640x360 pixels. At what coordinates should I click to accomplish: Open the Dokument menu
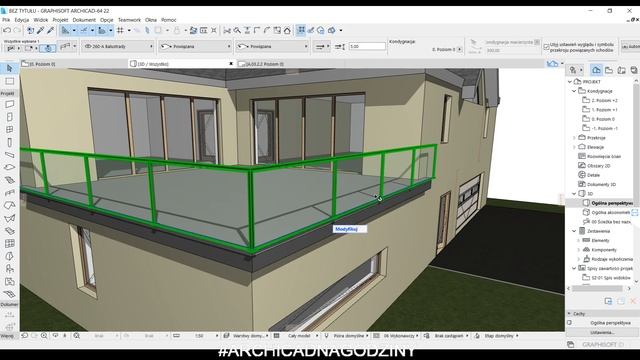[x=84, y=20]
